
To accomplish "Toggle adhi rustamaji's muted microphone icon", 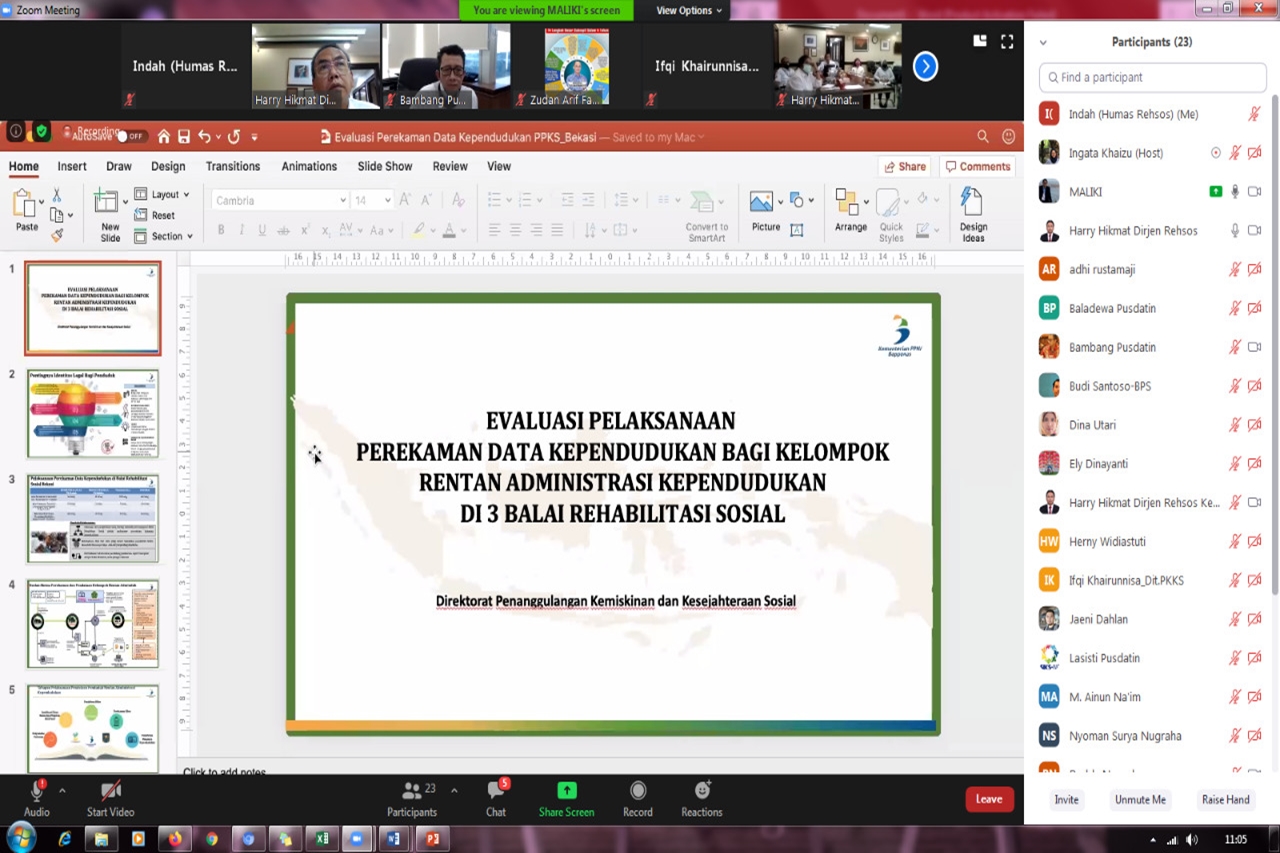I will pos(1235,270).
